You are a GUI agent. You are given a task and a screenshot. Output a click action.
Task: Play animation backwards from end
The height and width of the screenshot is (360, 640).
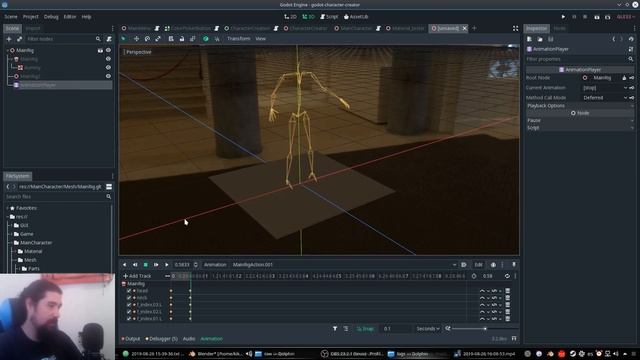pos(124,264)
